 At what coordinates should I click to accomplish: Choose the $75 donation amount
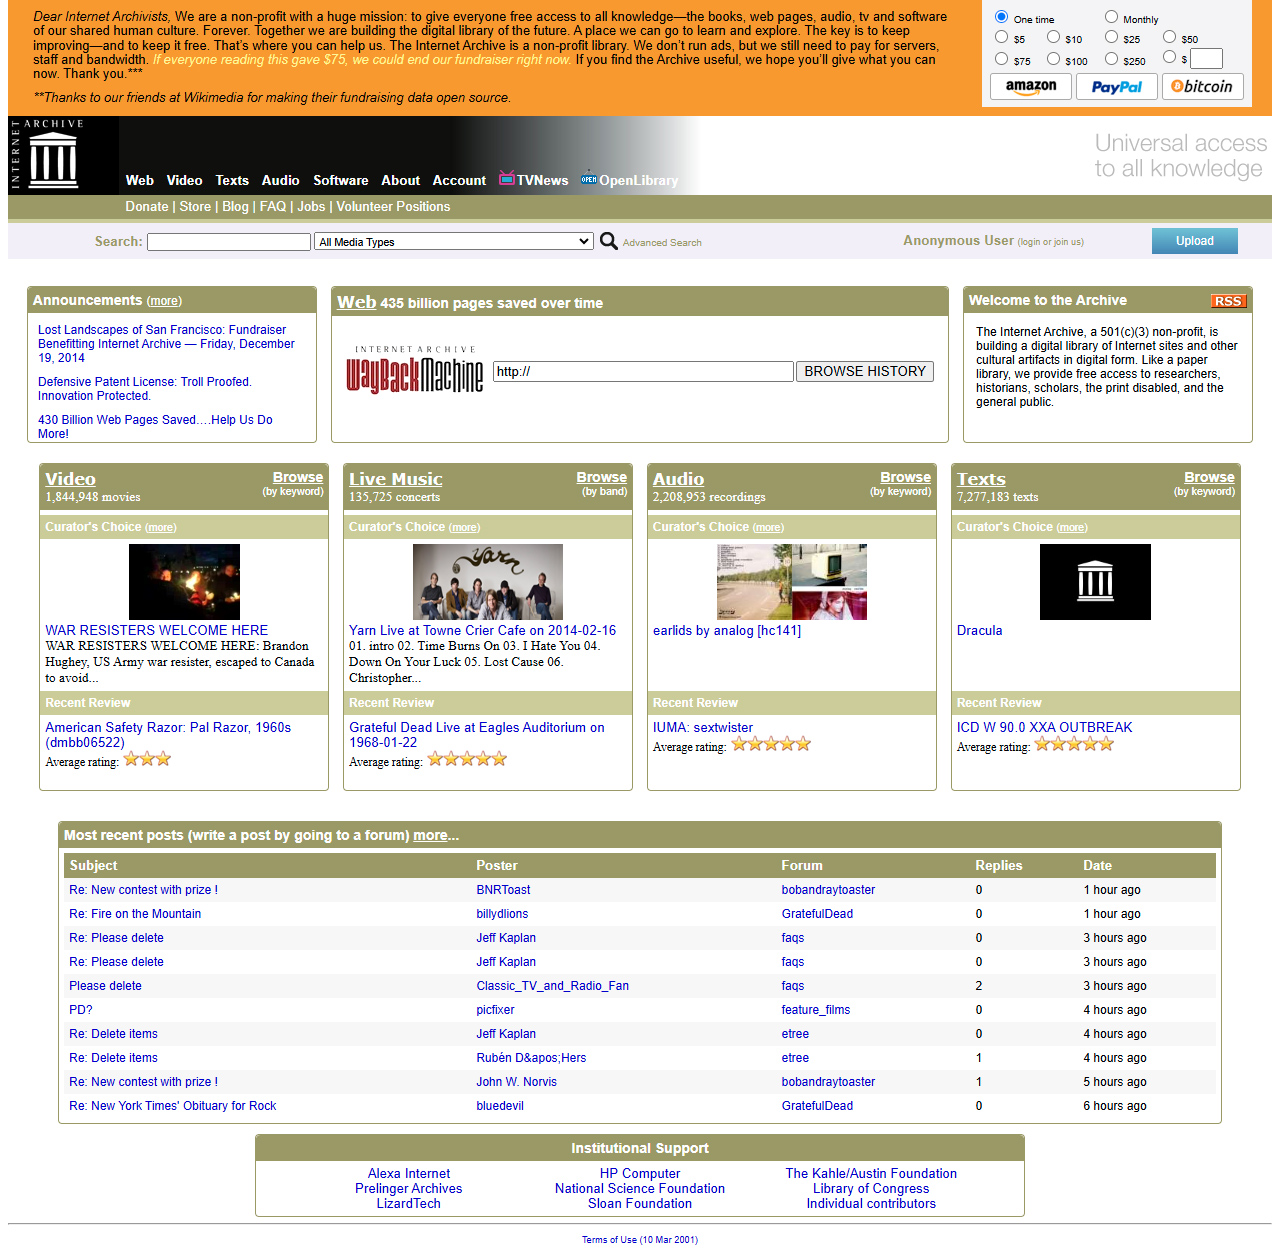pyautogui.click(x=1001, y=59)
